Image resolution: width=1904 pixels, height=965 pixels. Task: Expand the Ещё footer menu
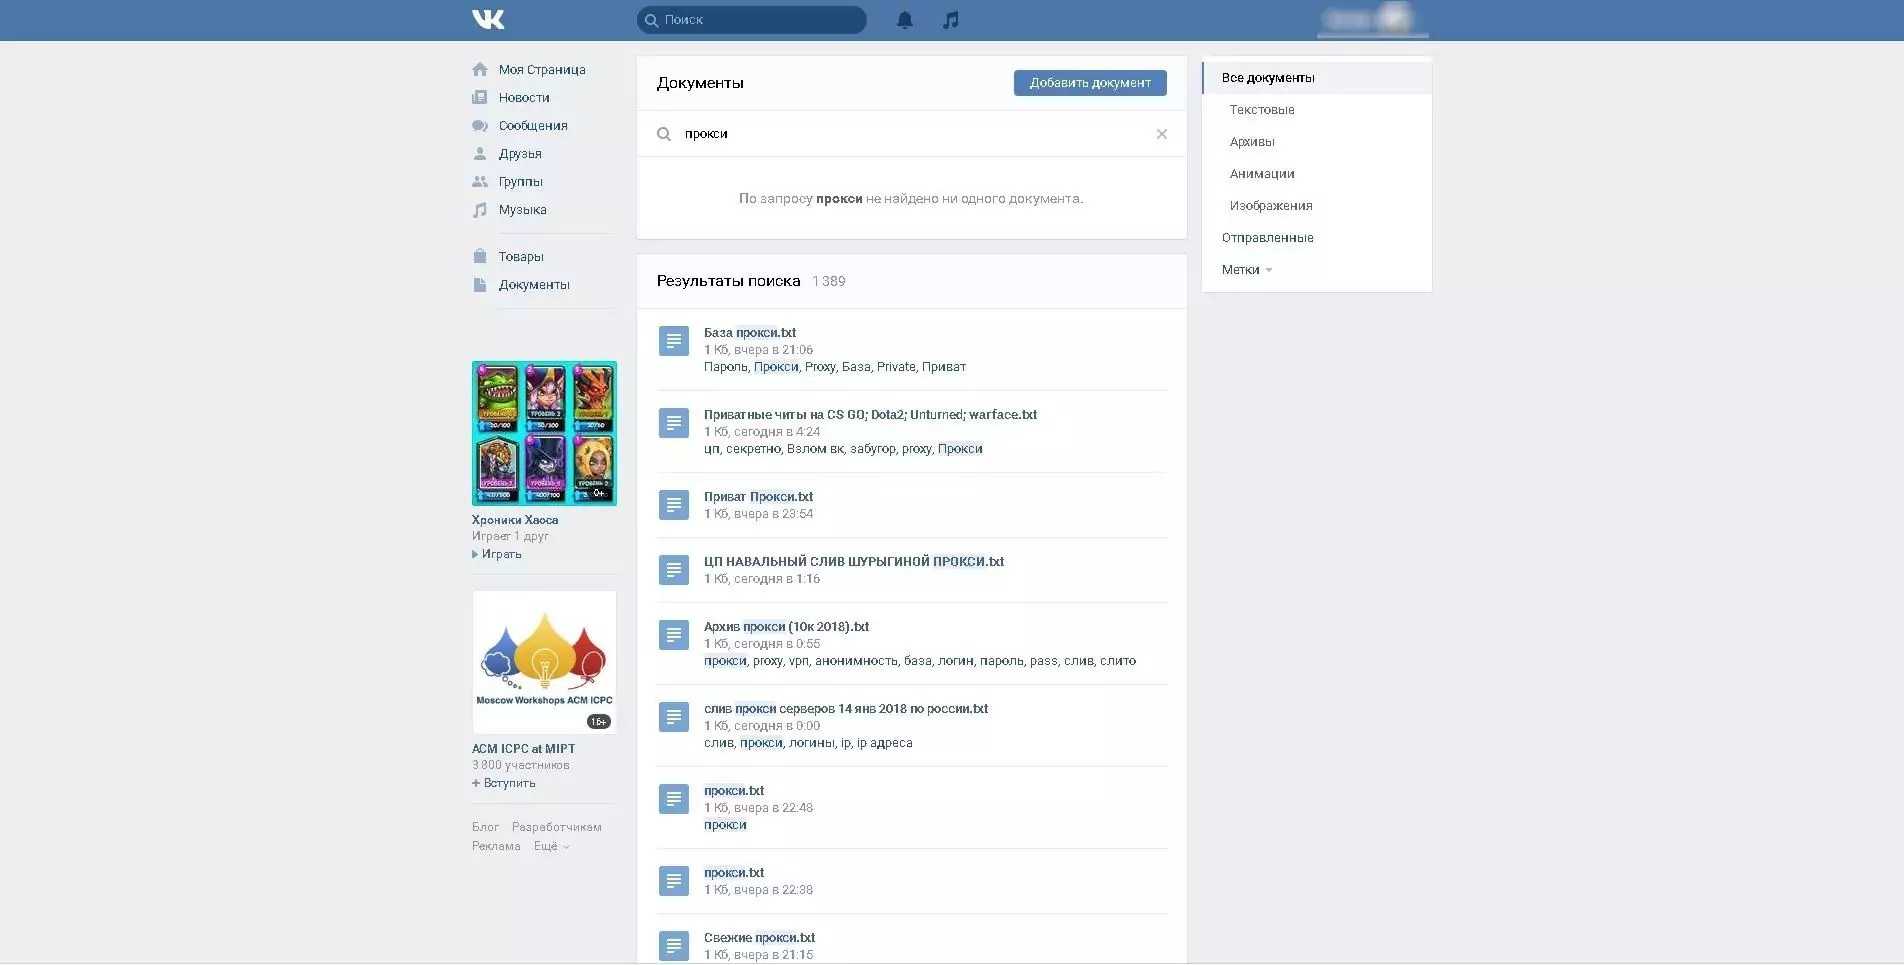click(x=551, y=846)
